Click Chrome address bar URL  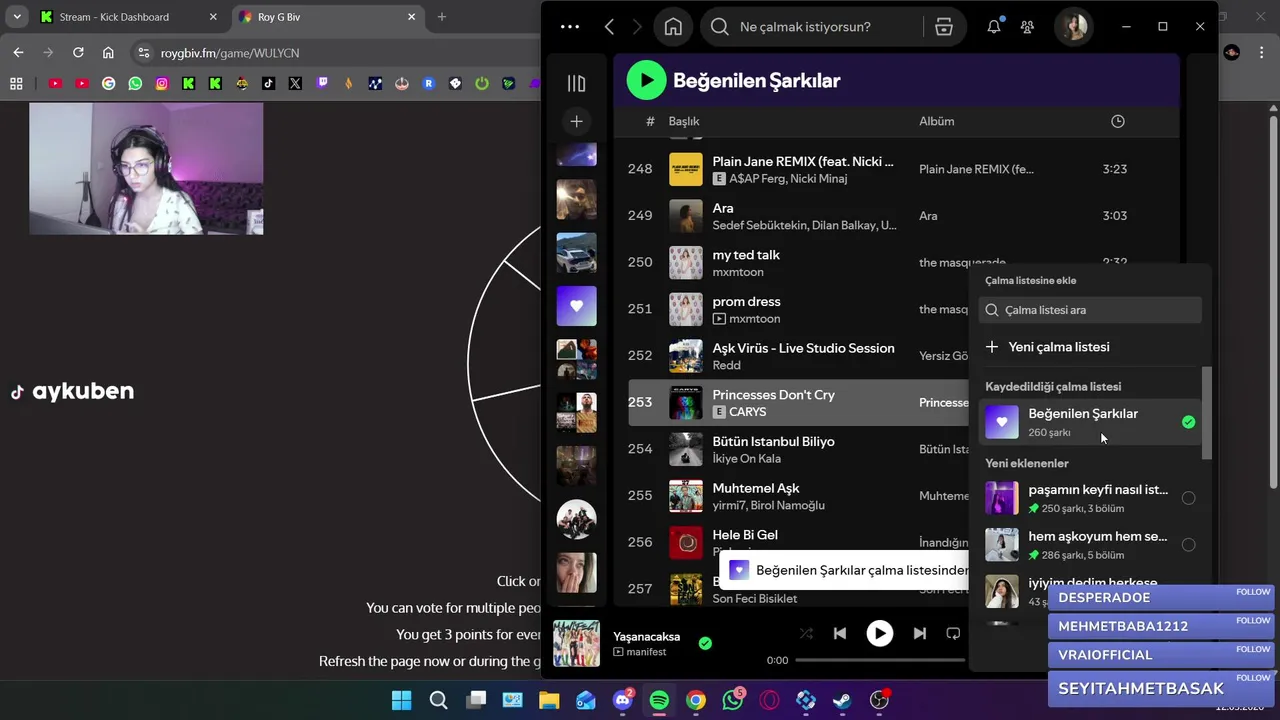[230, 53]
